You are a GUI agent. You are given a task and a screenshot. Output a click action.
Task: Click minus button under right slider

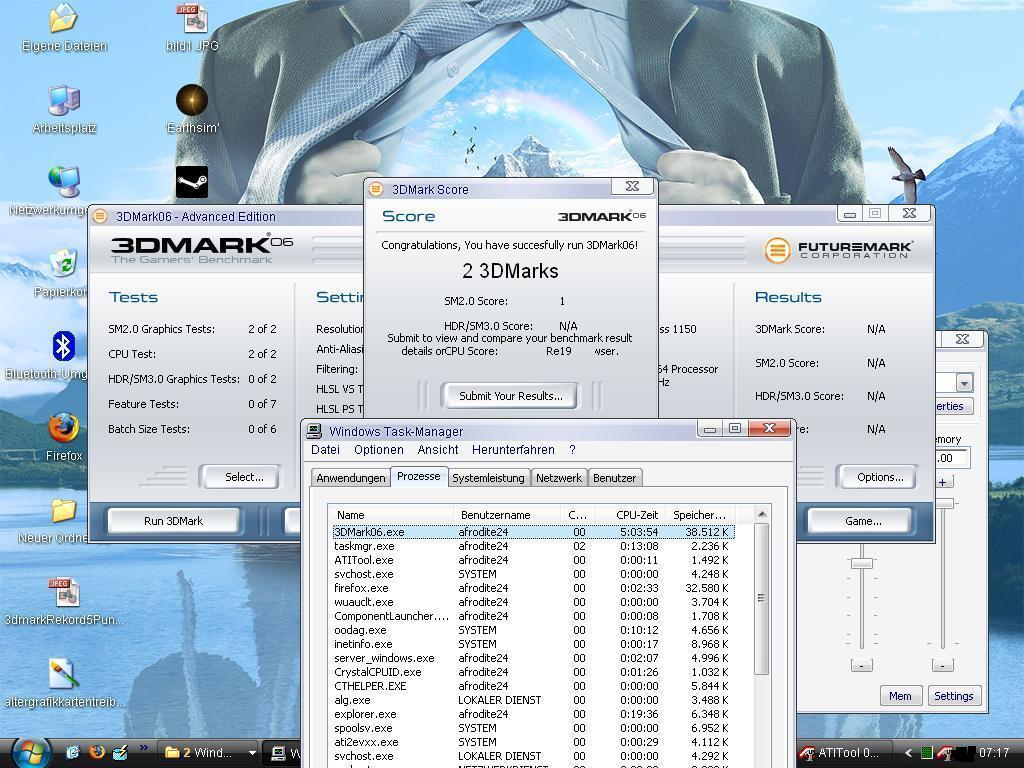click(x=942, y=665)
